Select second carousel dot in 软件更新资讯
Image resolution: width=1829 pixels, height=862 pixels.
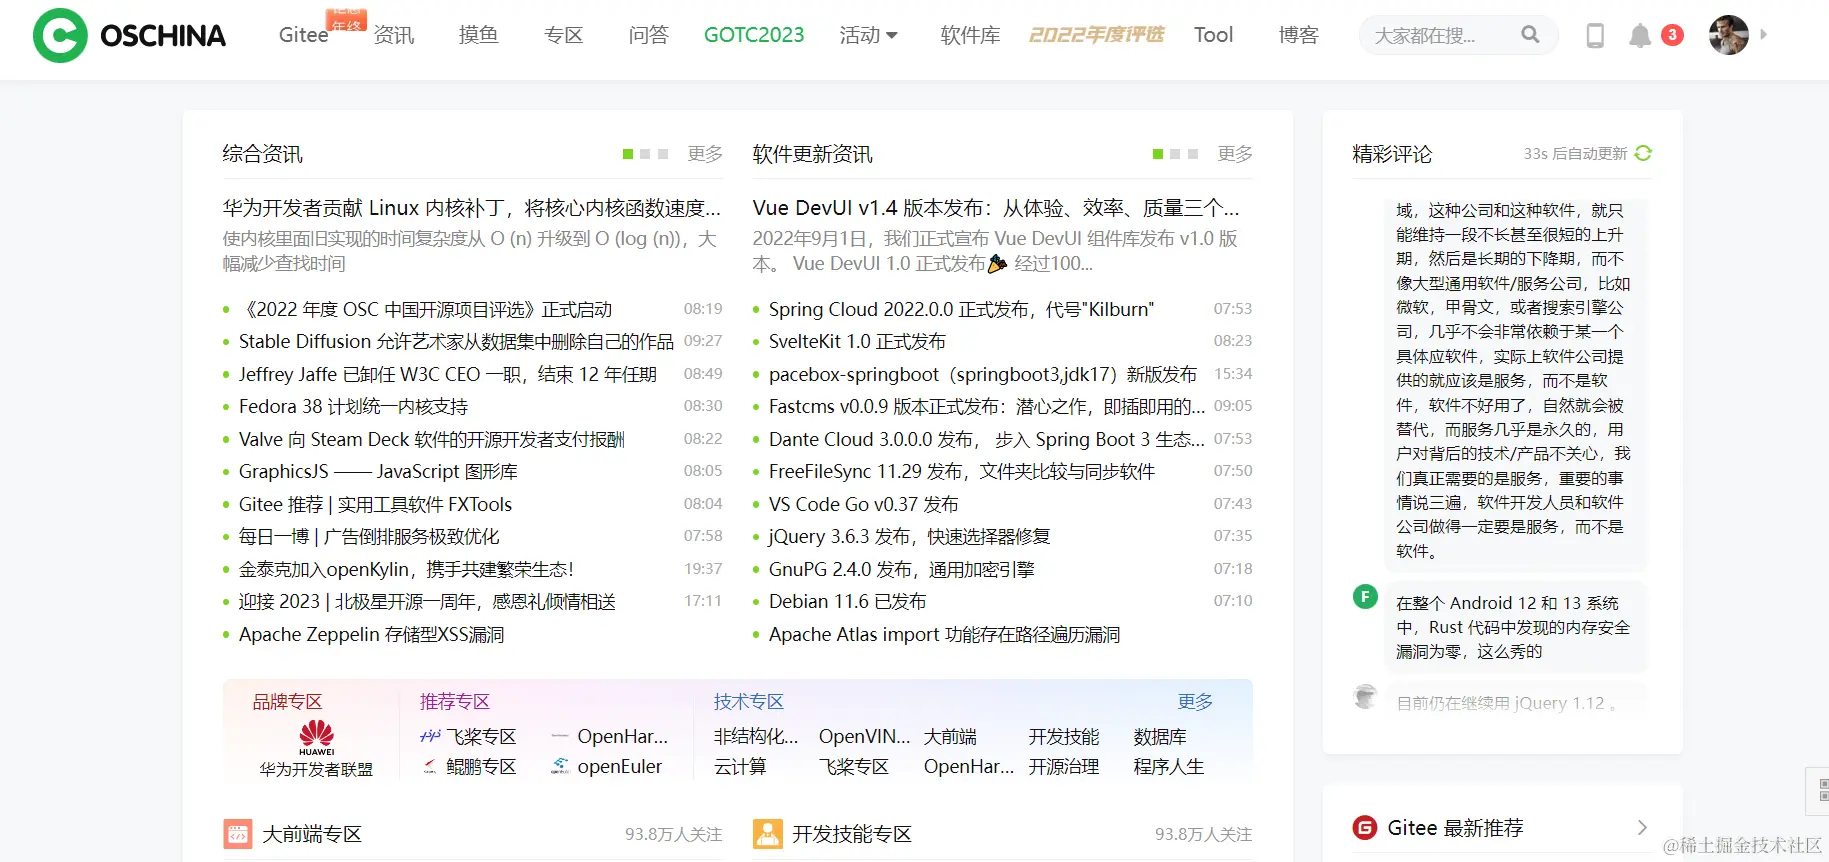(x=1175, y=154)
